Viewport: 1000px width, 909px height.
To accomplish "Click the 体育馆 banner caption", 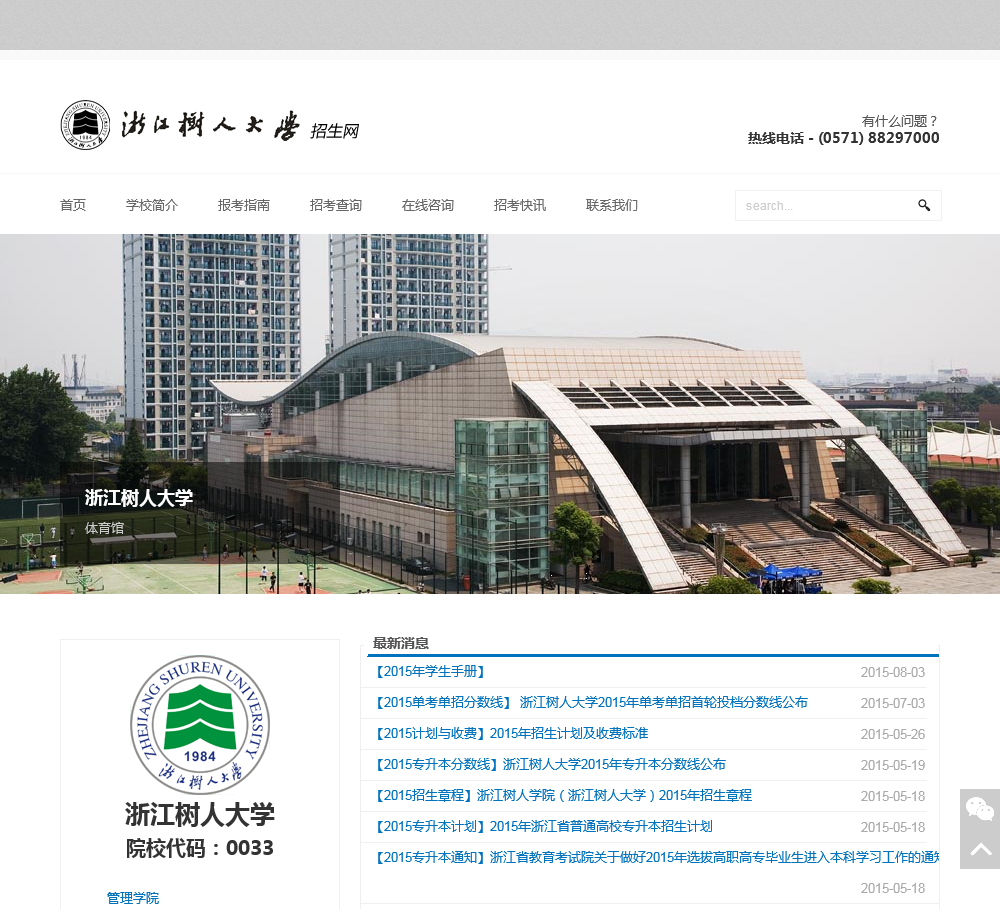I will point(104,528).
